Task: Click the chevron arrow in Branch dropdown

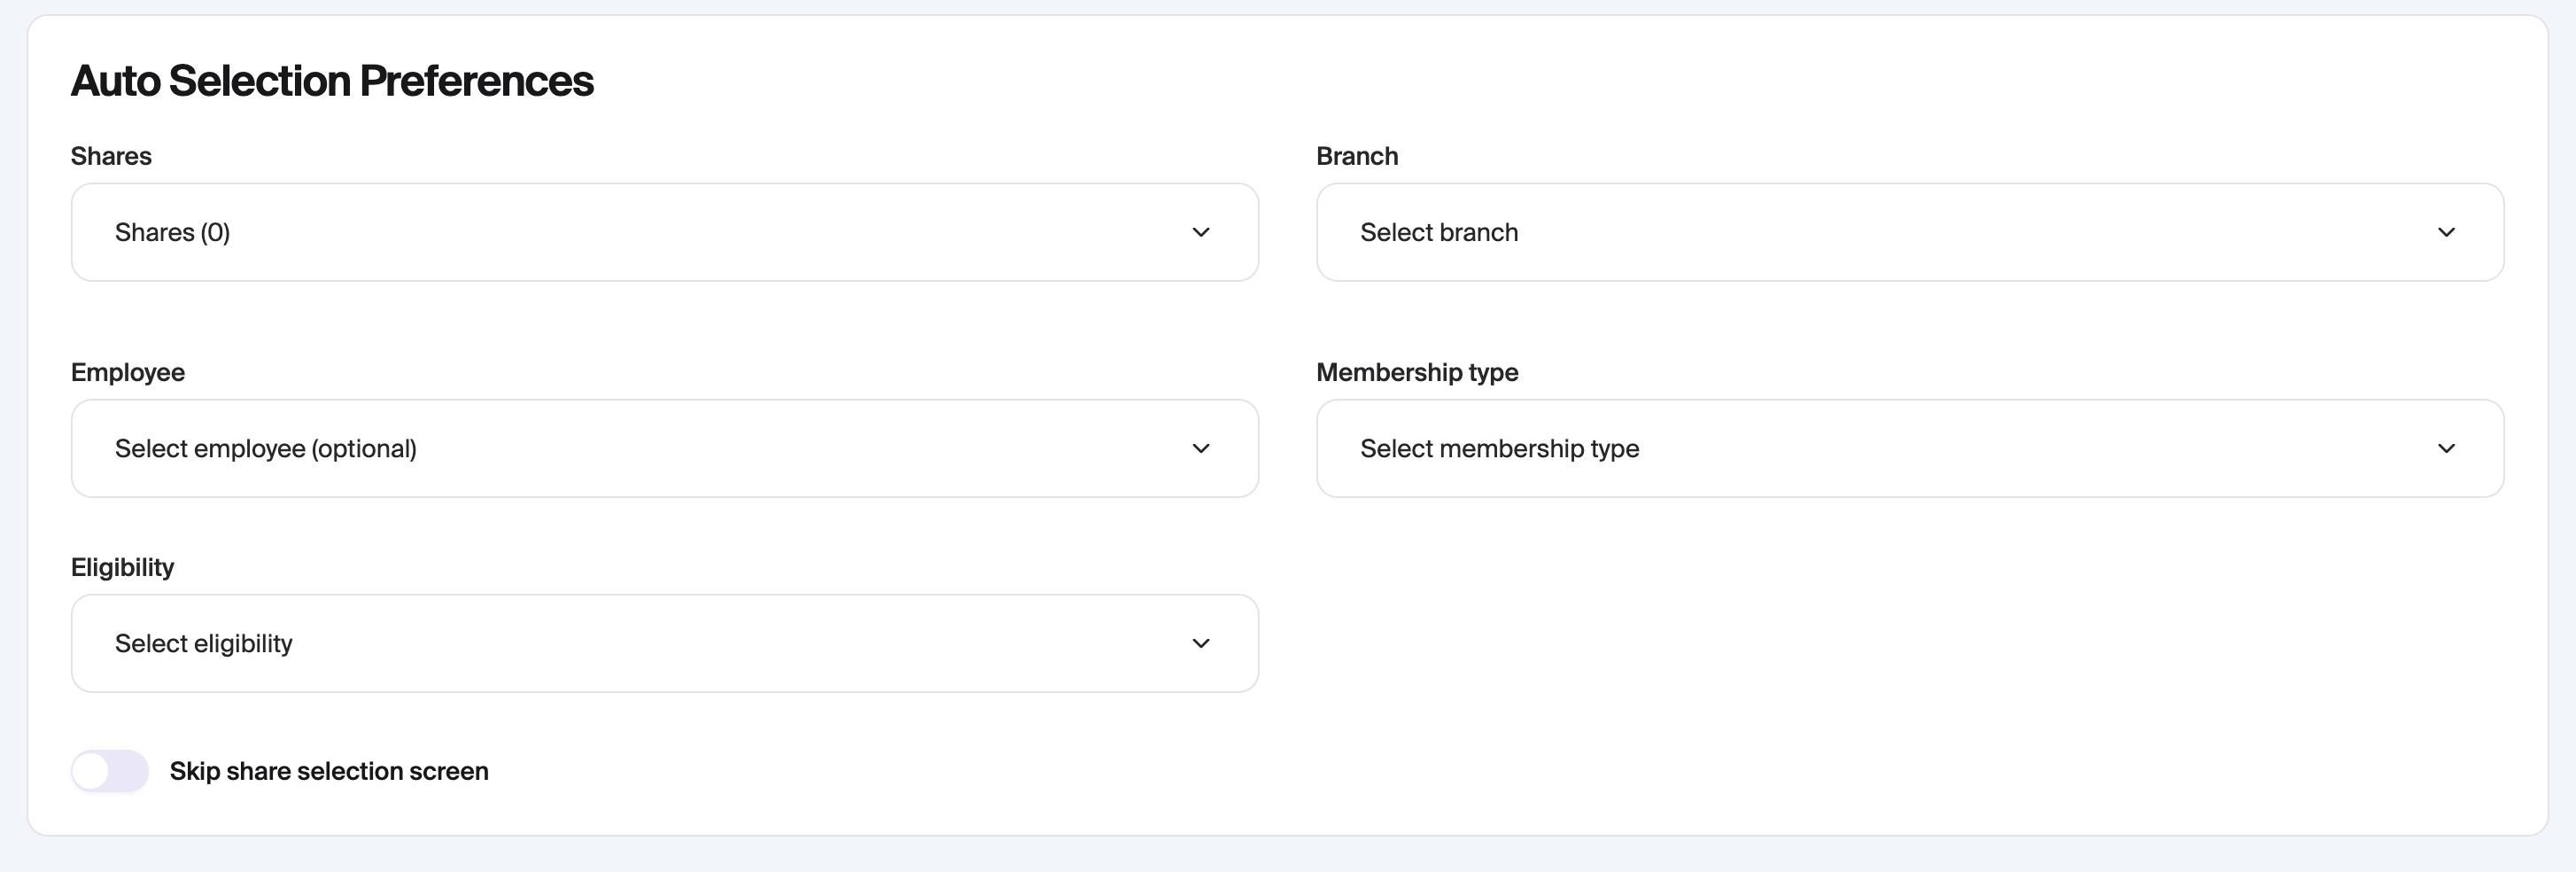Action: 2446,232
